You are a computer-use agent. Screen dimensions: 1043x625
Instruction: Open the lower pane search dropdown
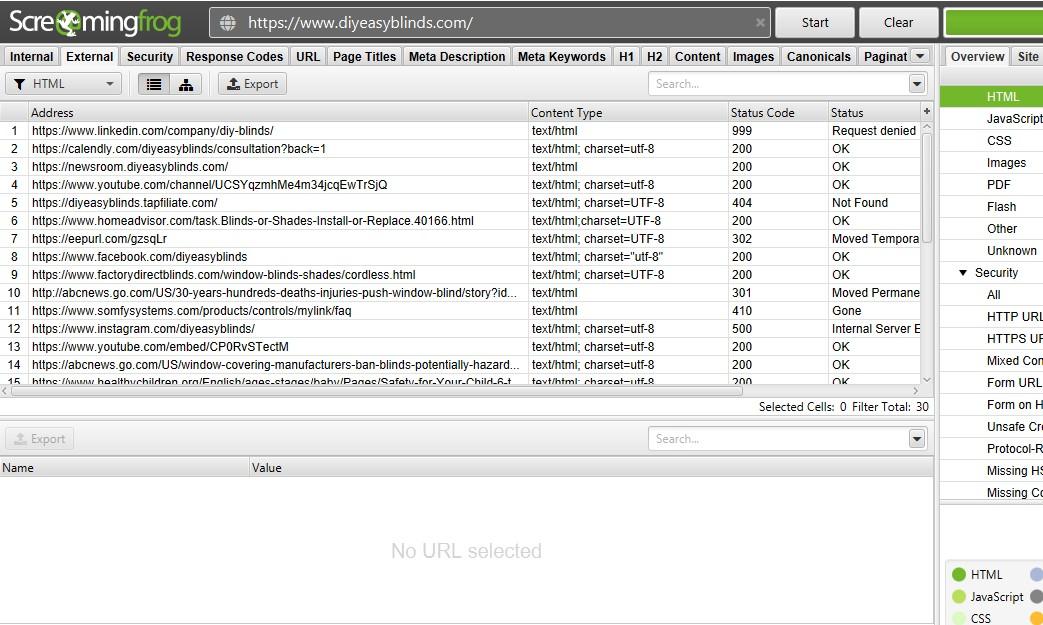click(916, 438)
